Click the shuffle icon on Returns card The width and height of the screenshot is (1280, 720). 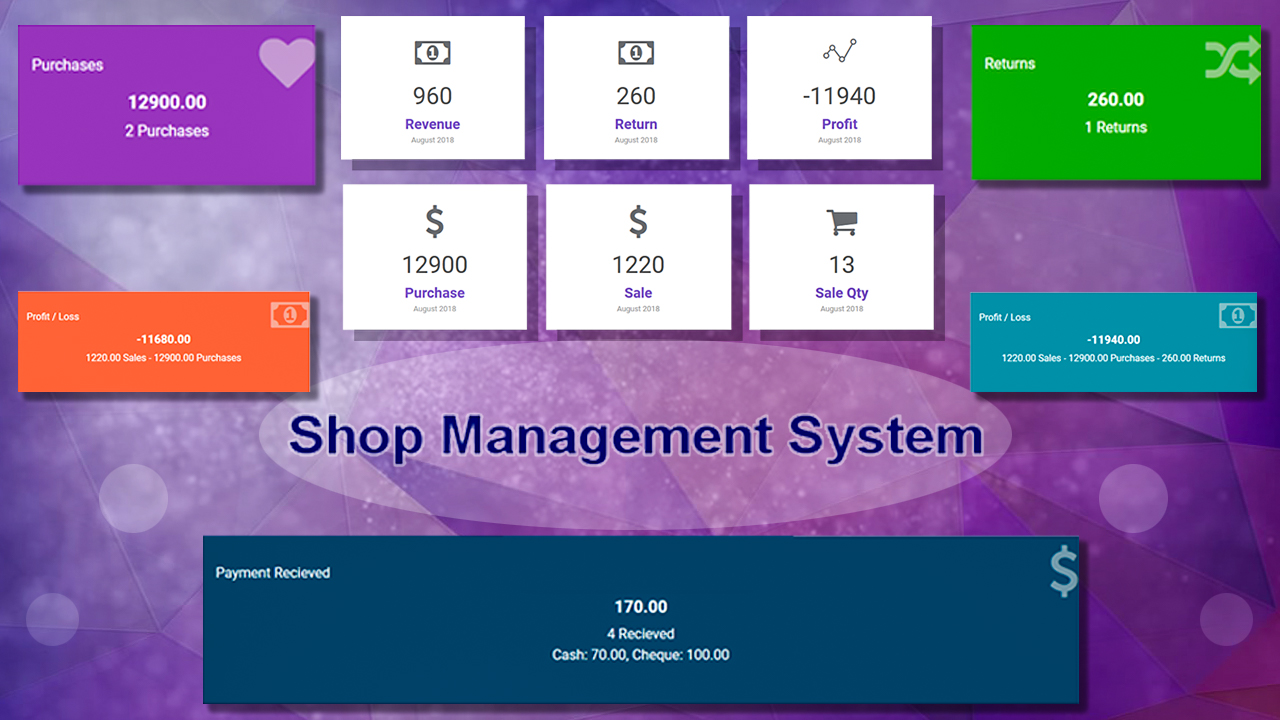(1232, 62)
